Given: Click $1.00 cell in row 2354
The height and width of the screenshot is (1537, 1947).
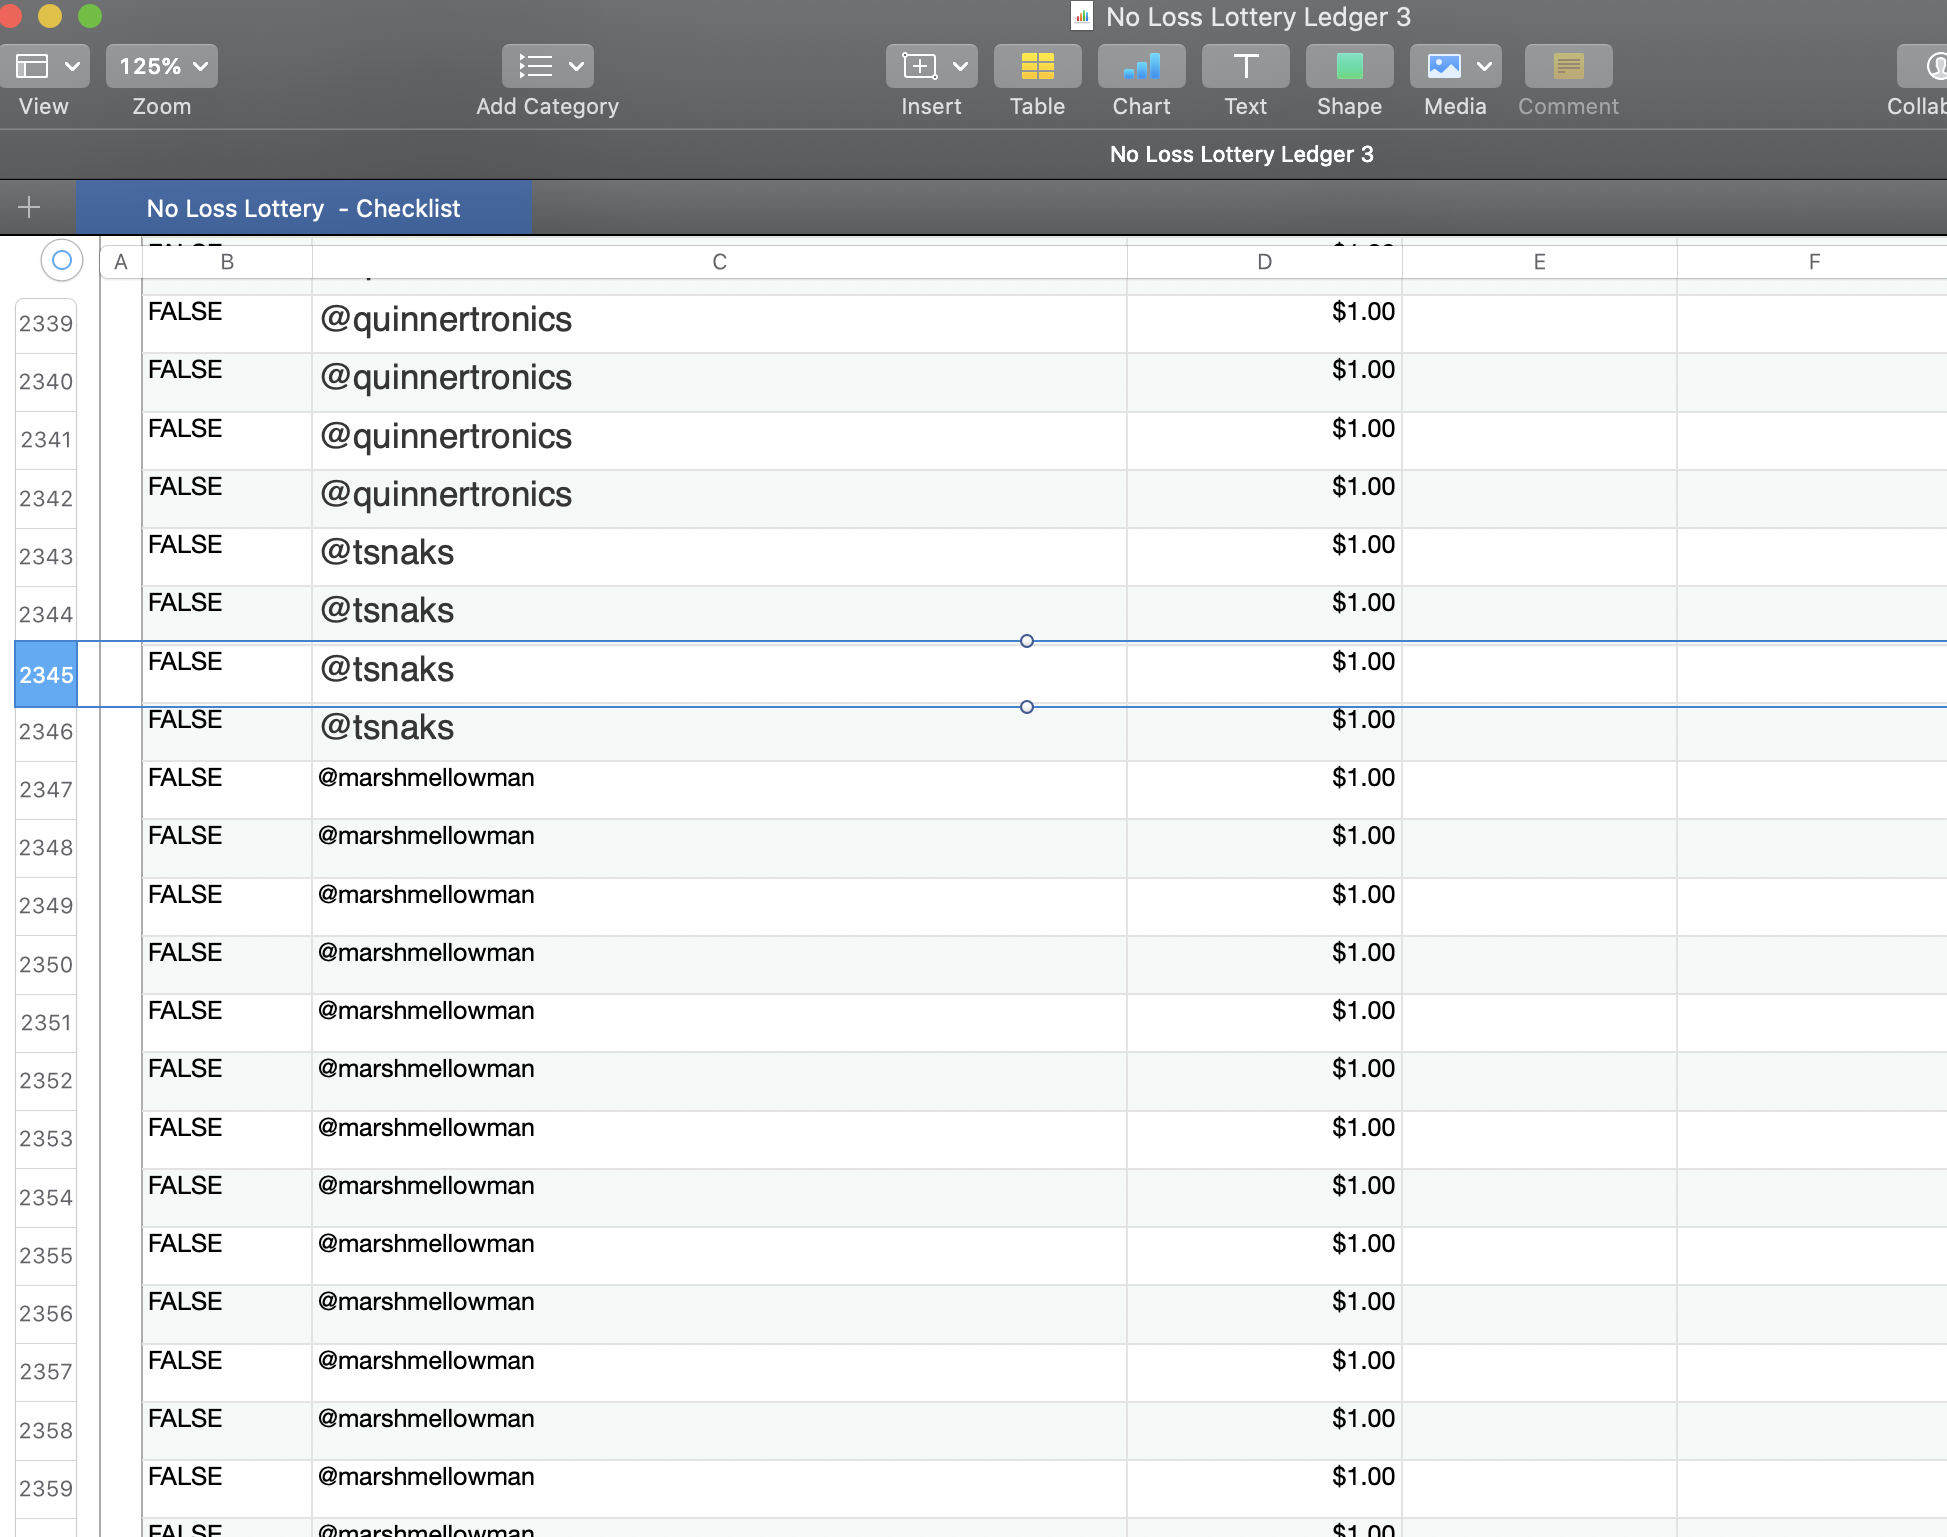Looking at the screenshot, I should (x=1264, y=1198).
